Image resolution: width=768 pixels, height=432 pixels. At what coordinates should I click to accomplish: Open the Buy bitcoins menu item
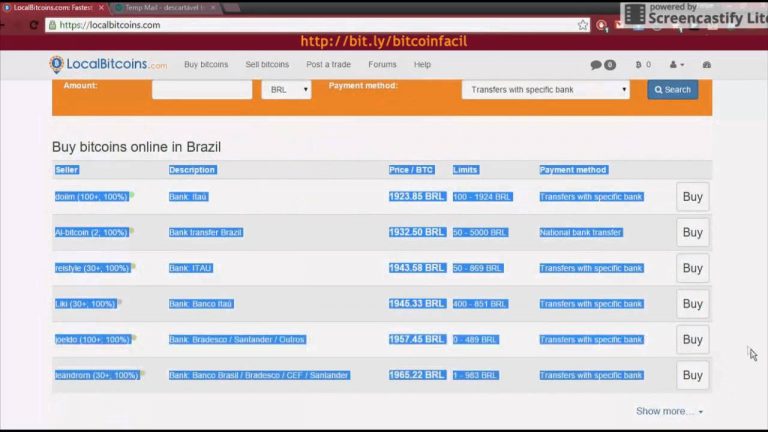206,65
